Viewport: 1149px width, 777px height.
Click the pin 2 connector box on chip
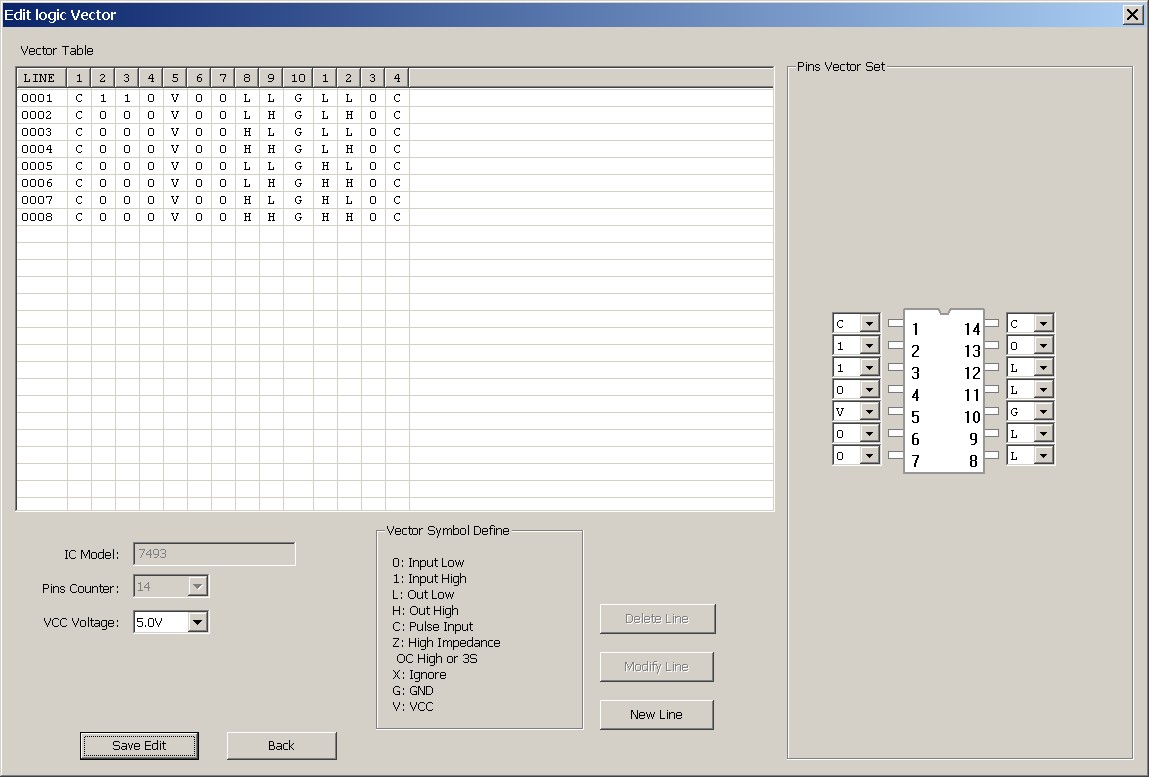896,346
